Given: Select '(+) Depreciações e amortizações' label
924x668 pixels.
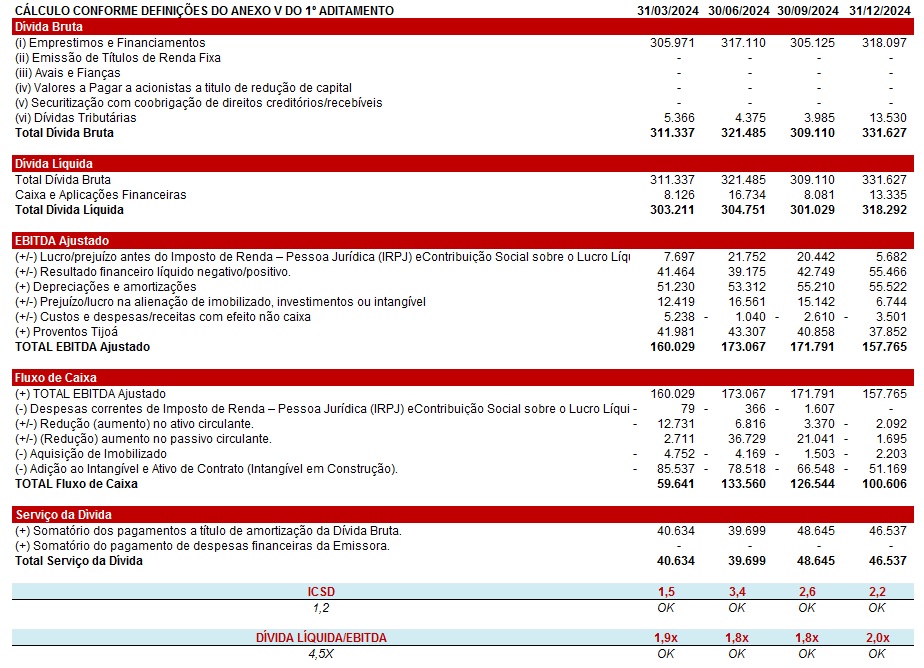Looking at the screenshot, I should pyautogui.click(x=106, y=287).
